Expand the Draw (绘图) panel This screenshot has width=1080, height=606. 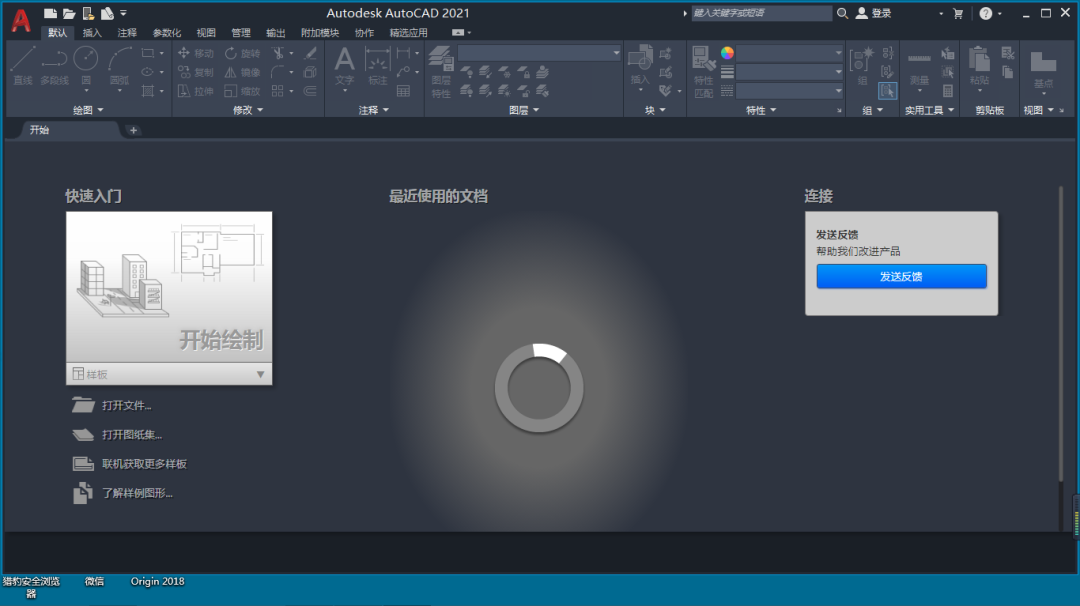[88, 110]
